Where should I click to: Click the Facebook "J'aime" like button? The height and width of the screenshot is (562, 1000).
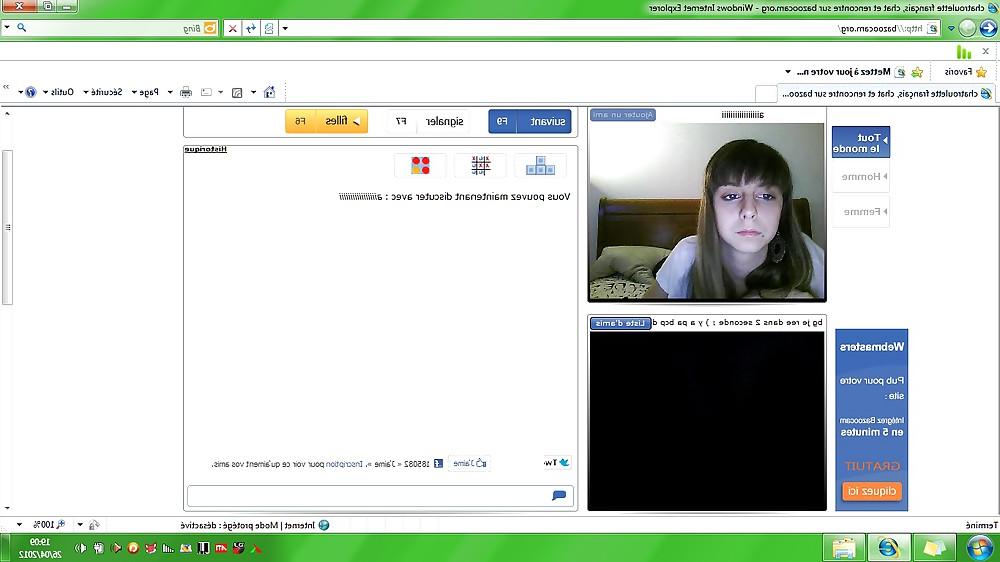pyautogui.click(x=469, y=463)
